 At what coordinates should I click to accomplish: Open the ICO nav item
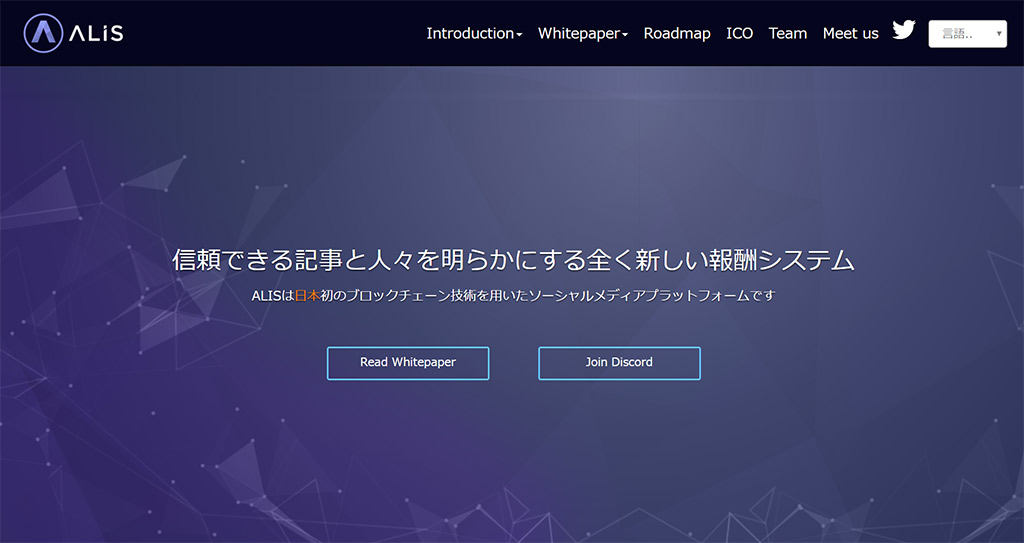click(739, 33)
